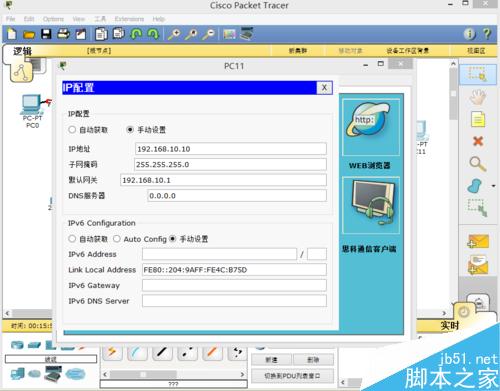Save with the floppy disk icon

tap(46, 34)
